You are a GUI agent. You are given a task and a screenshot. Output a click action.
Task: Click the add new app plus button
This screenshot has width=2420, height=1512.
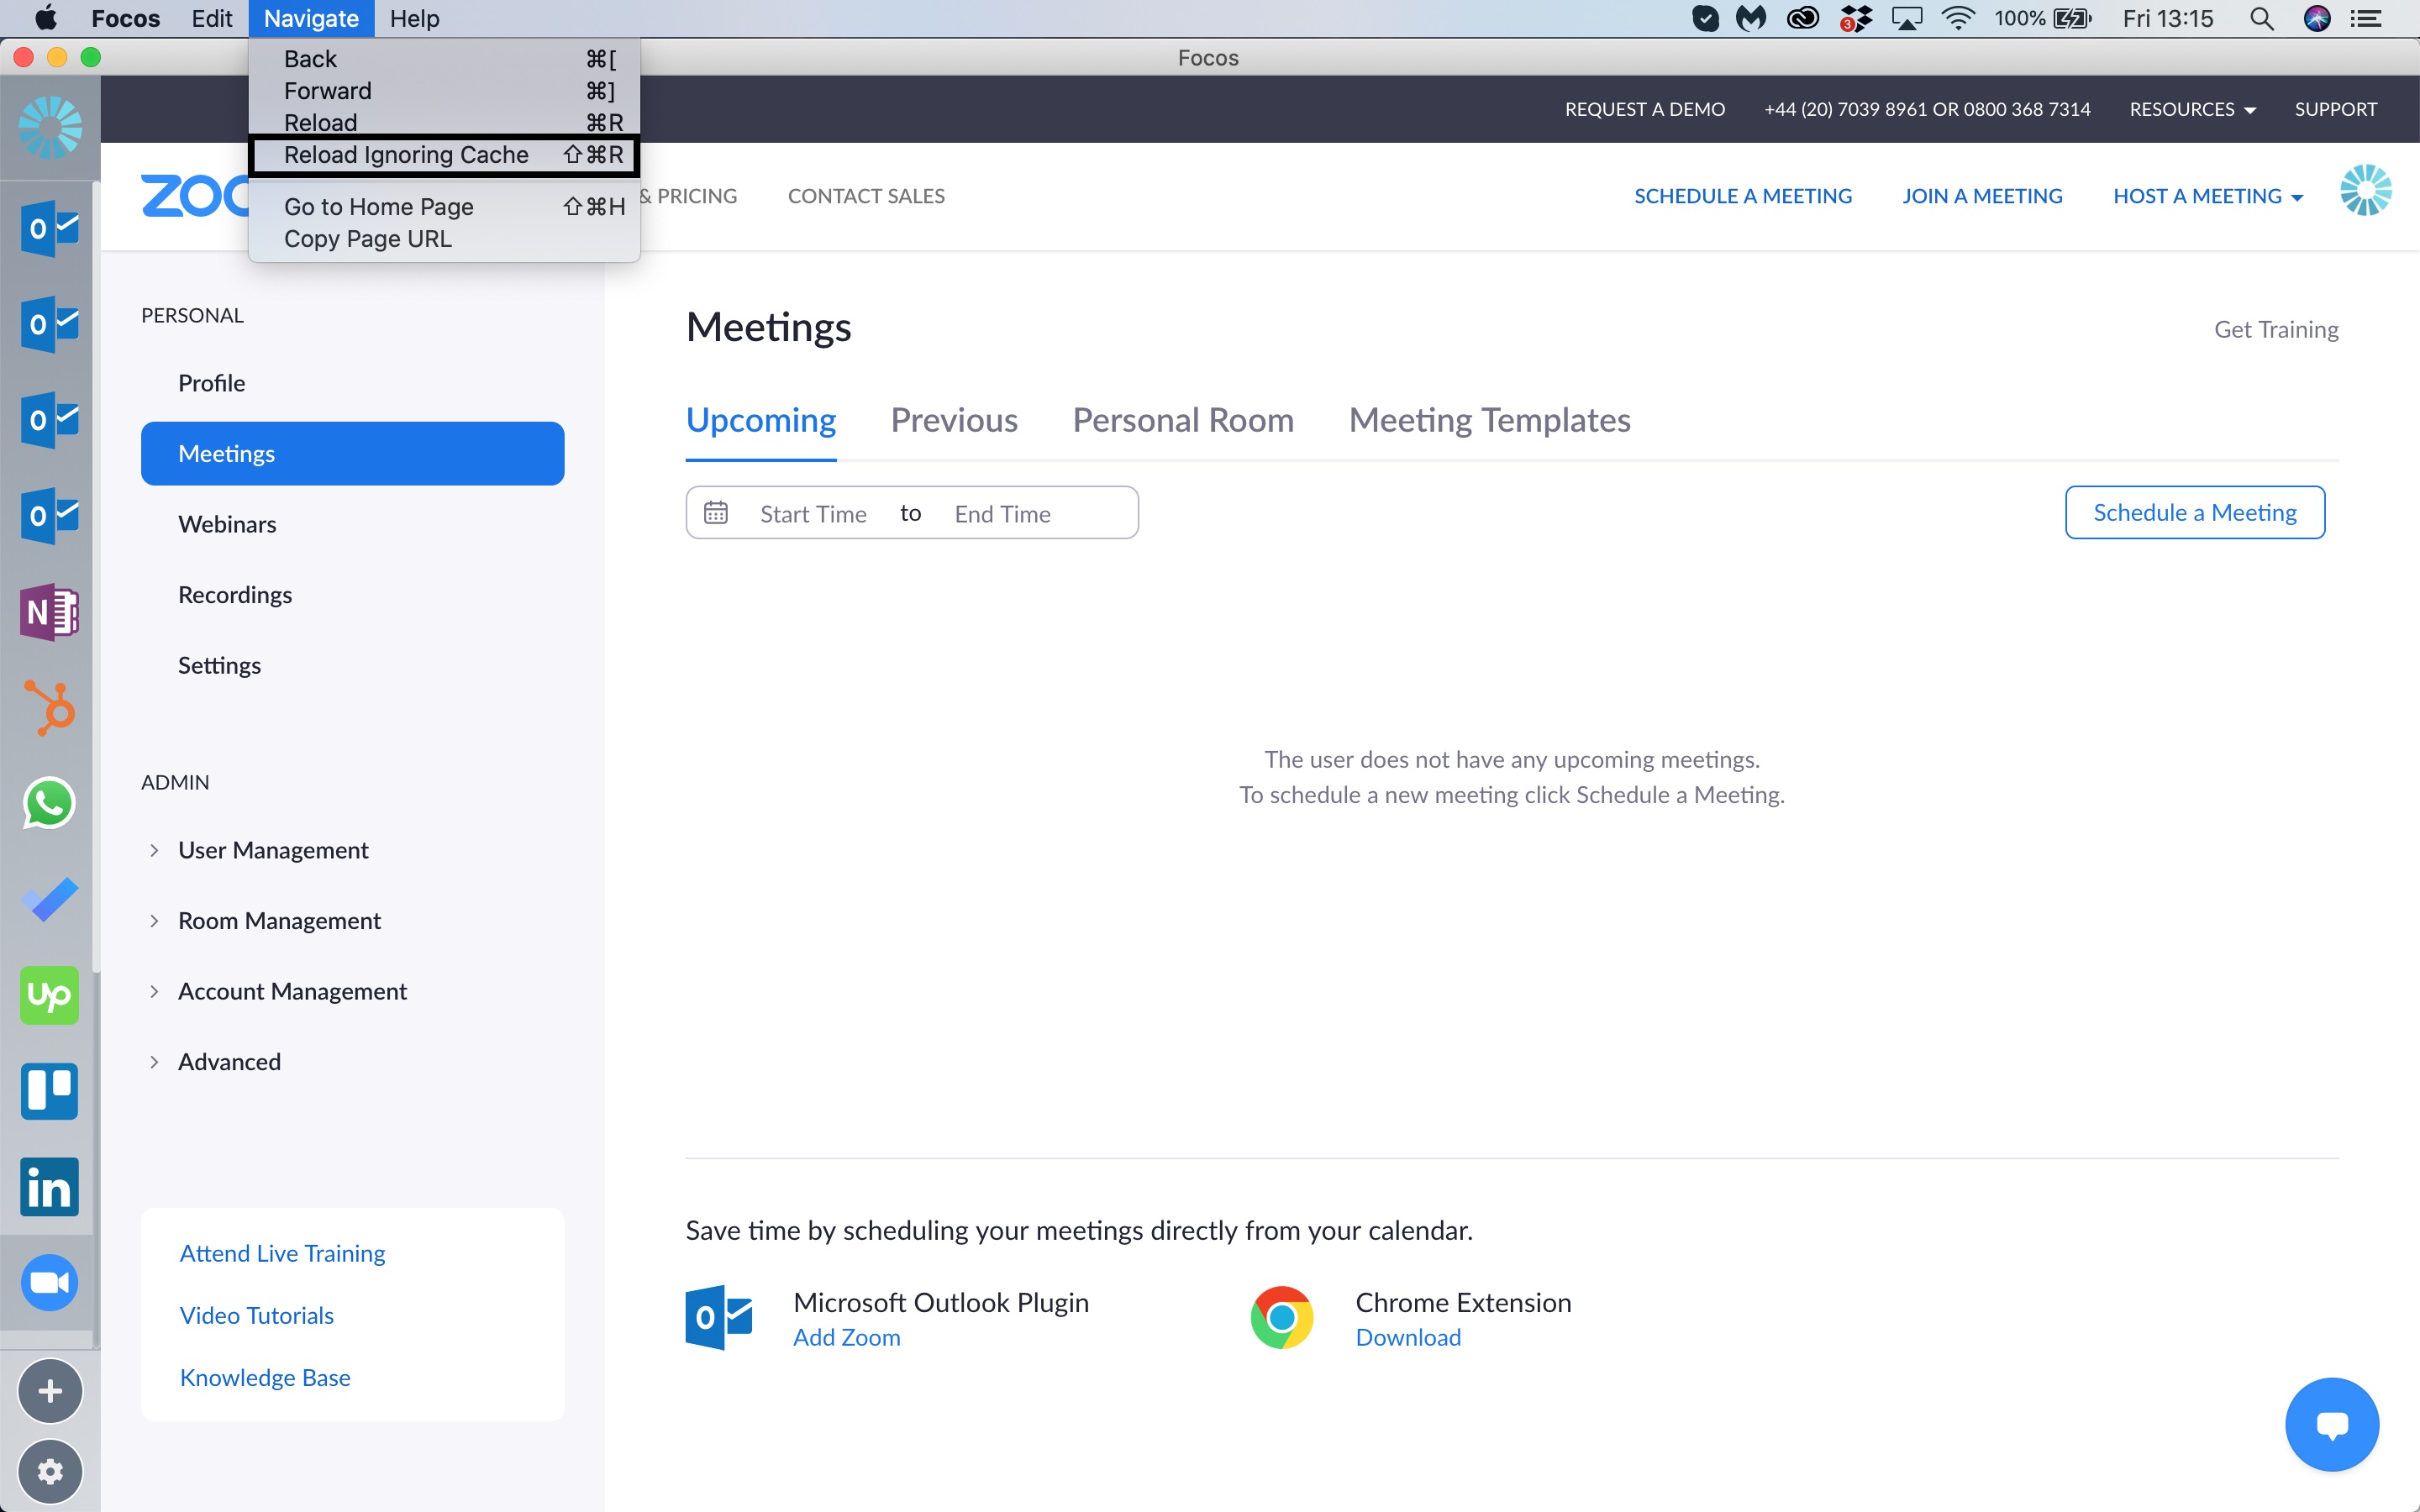[x=49, y=1390]
